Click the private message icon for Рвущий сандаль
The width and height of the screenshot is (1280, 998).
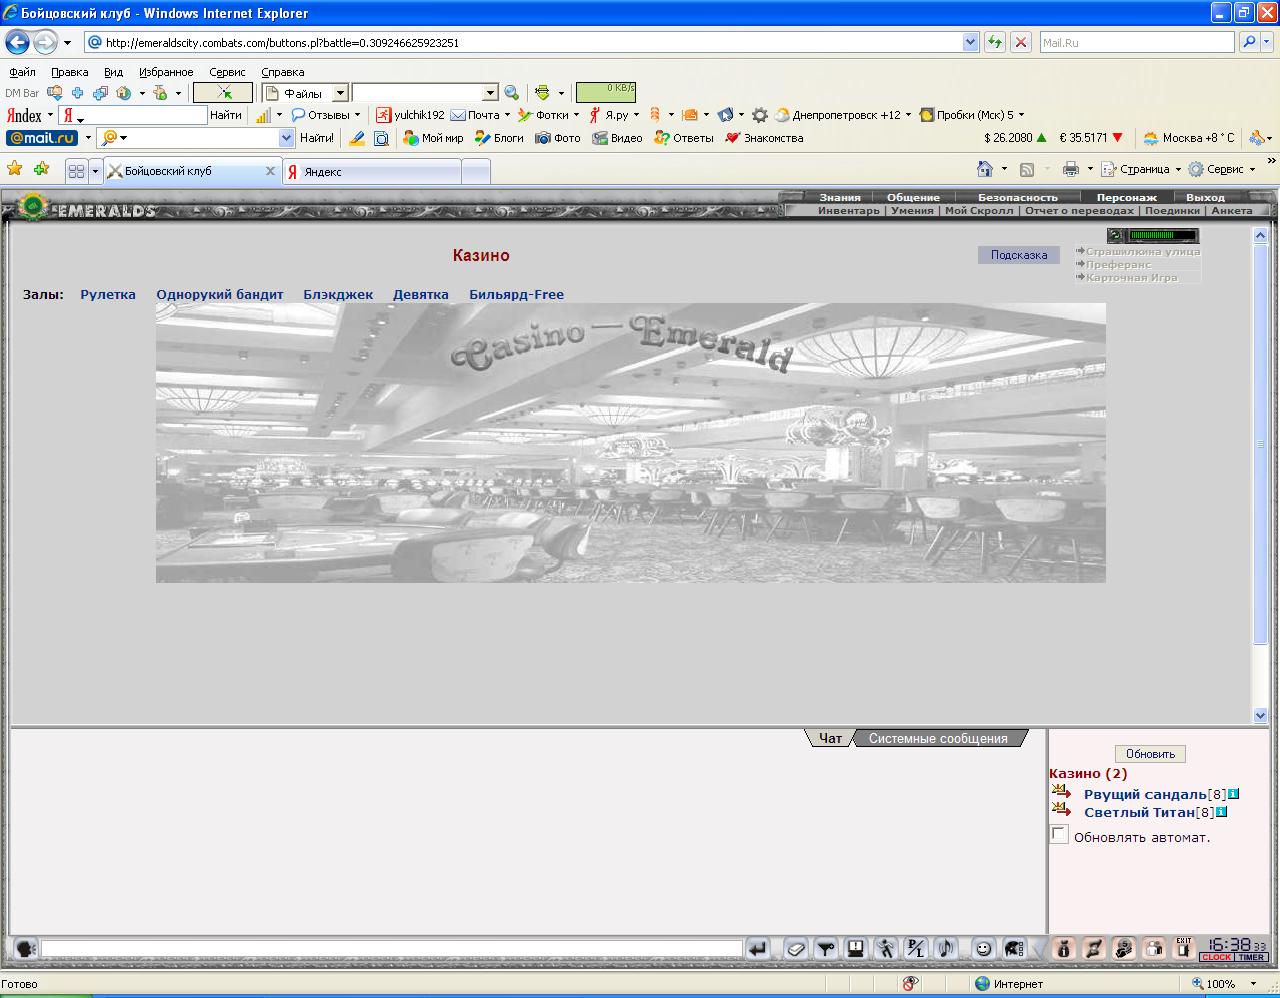tap(1061, 791)
